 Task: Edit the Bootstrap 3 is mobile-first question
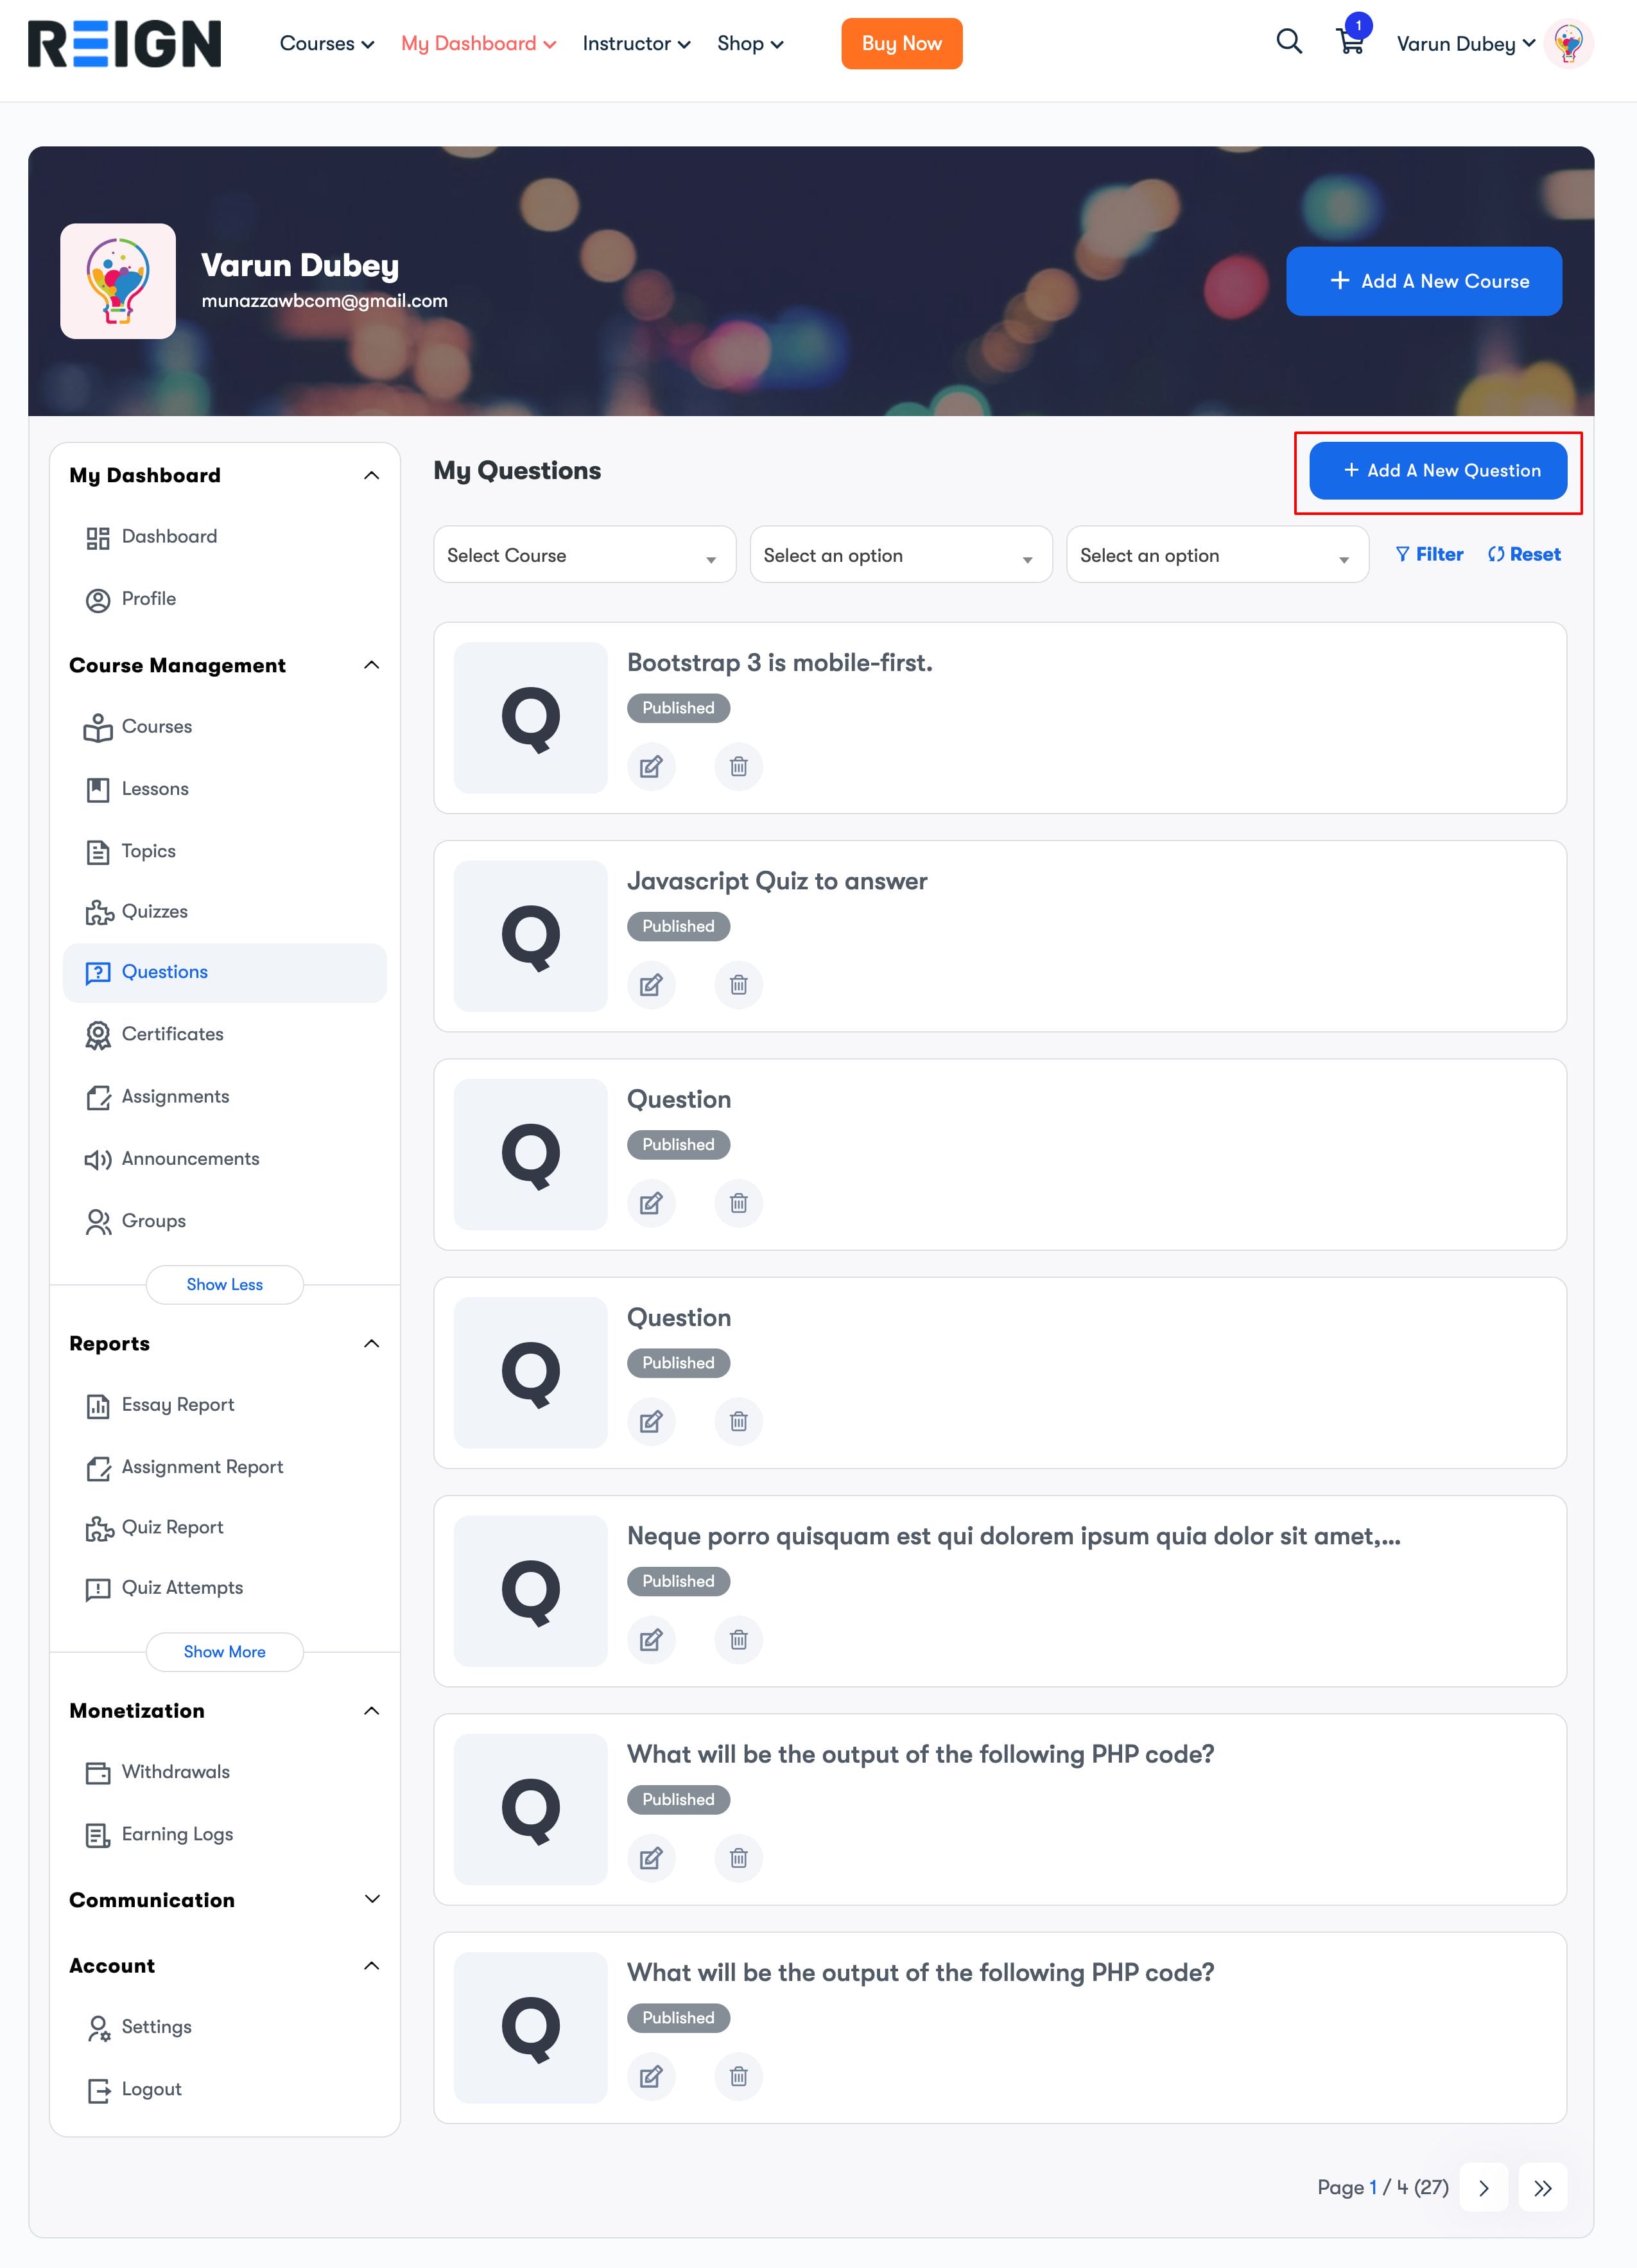tap(651, 767)
